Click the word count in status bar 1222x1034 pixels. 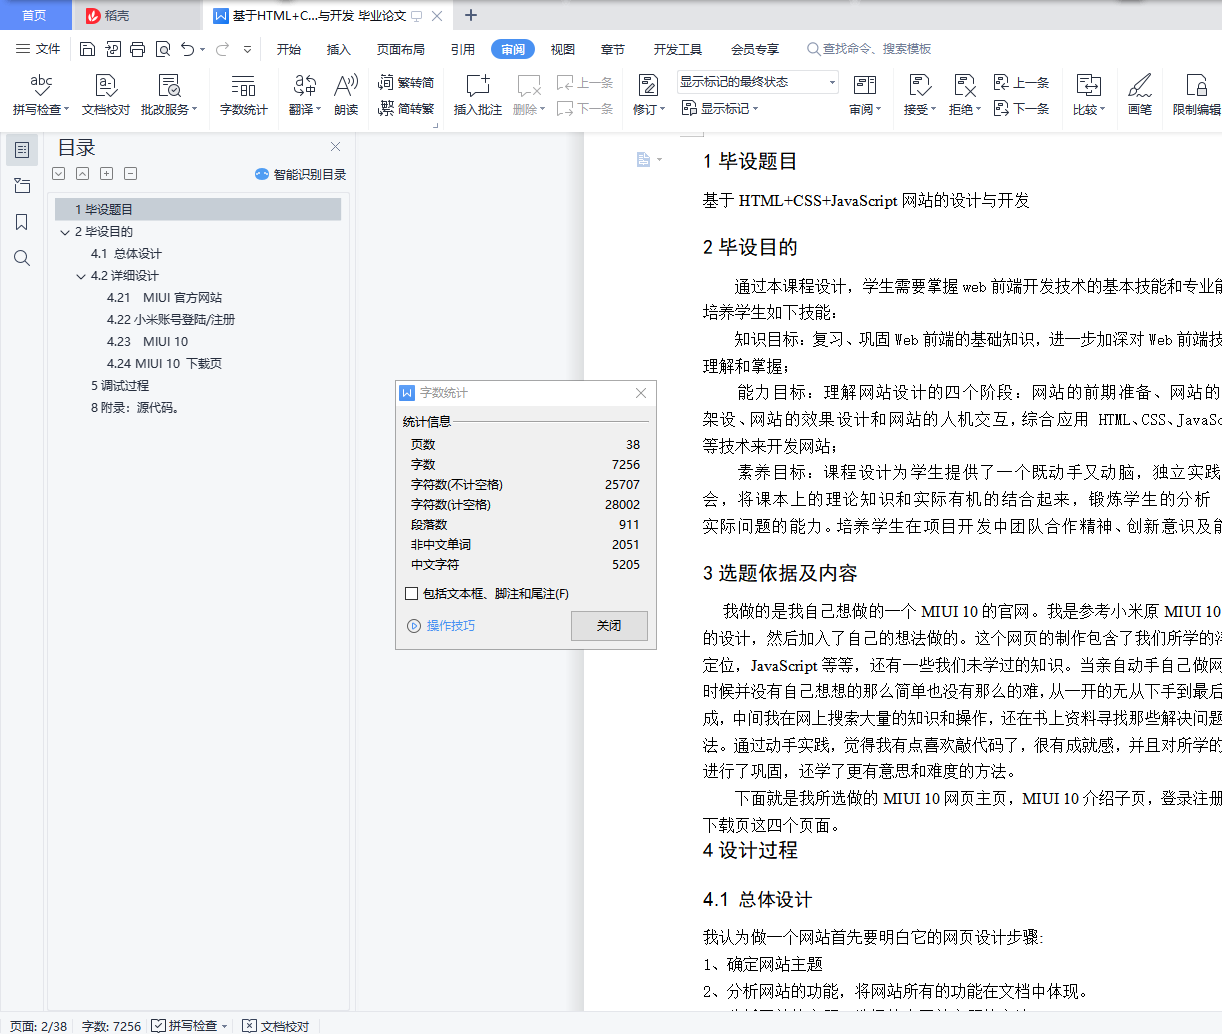point(111,1026)
